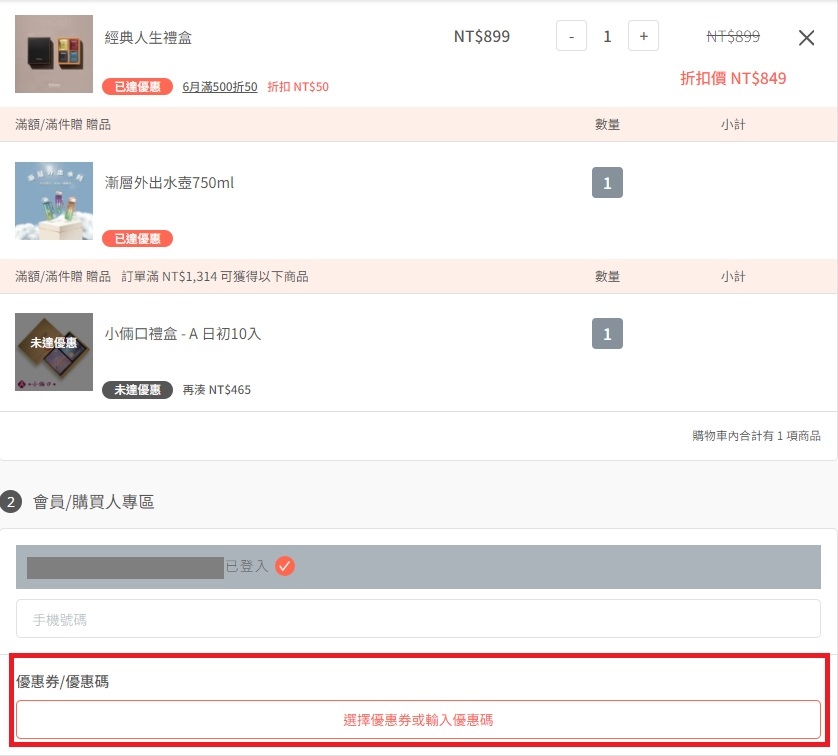Open the 漸層外出水壺750ml gift thumbnail

54,201
